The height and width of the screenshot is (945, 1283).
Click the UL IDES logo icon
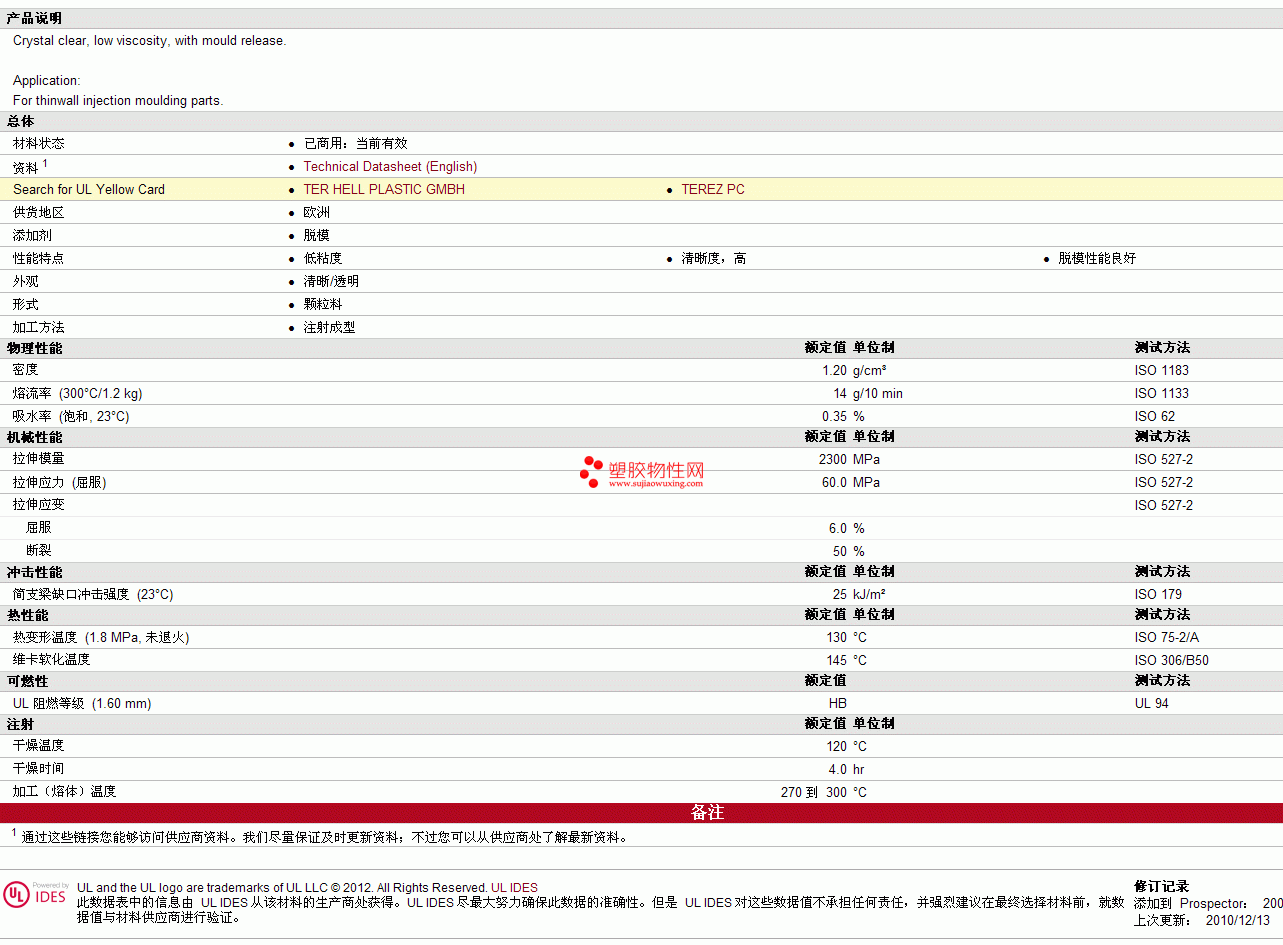[x=36, y=893]
